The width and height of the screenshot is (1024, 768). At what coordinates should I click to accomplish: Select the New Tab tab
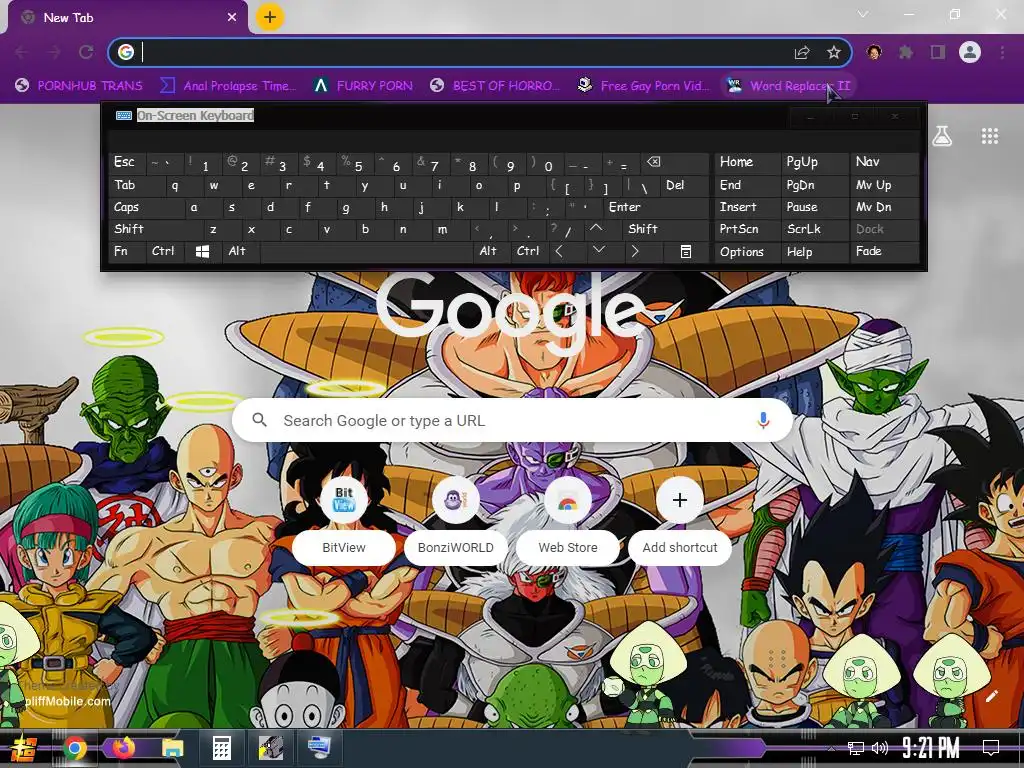(127, 17)
